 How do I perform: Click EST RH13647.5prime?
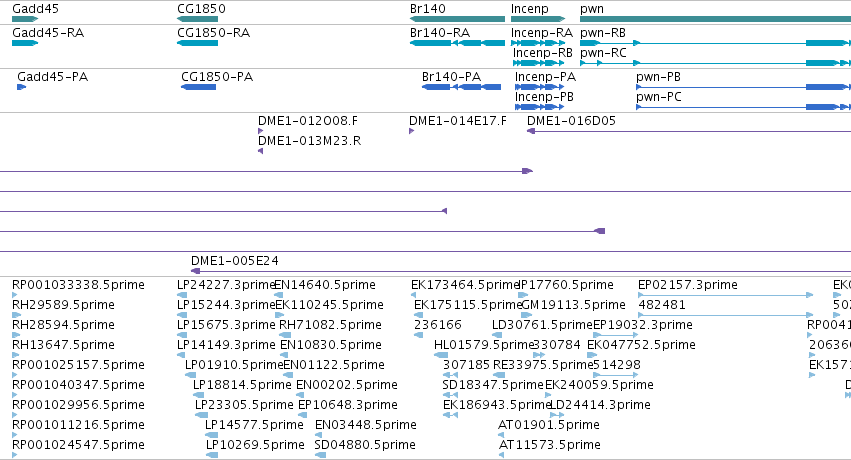[x=15, y=355]
